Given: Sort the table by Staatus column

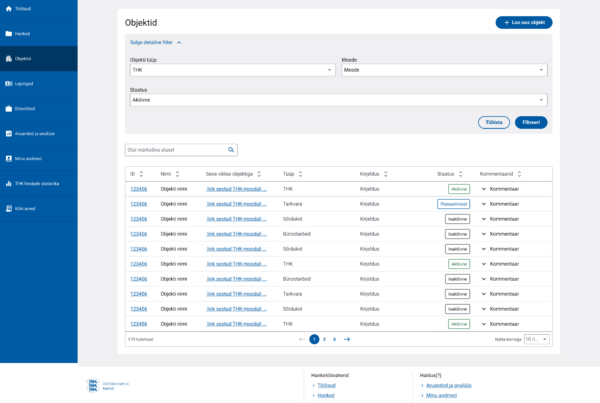Looking at the screenshot, I should tap(462, 174).
